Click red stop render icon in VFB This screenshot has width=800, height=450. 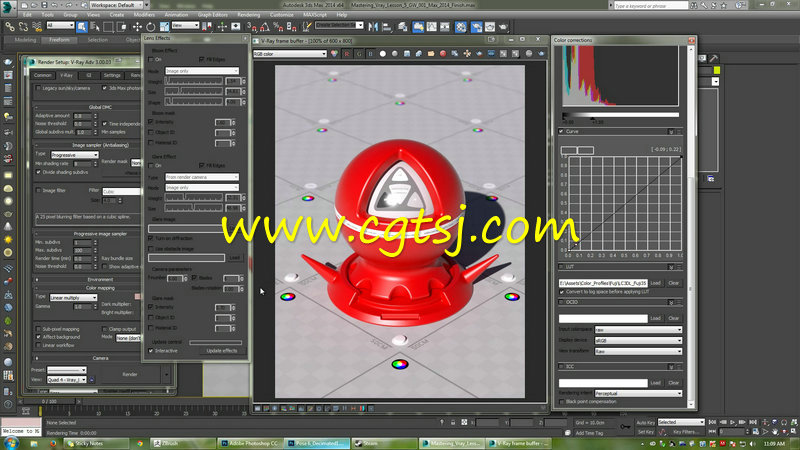[443, 54]
